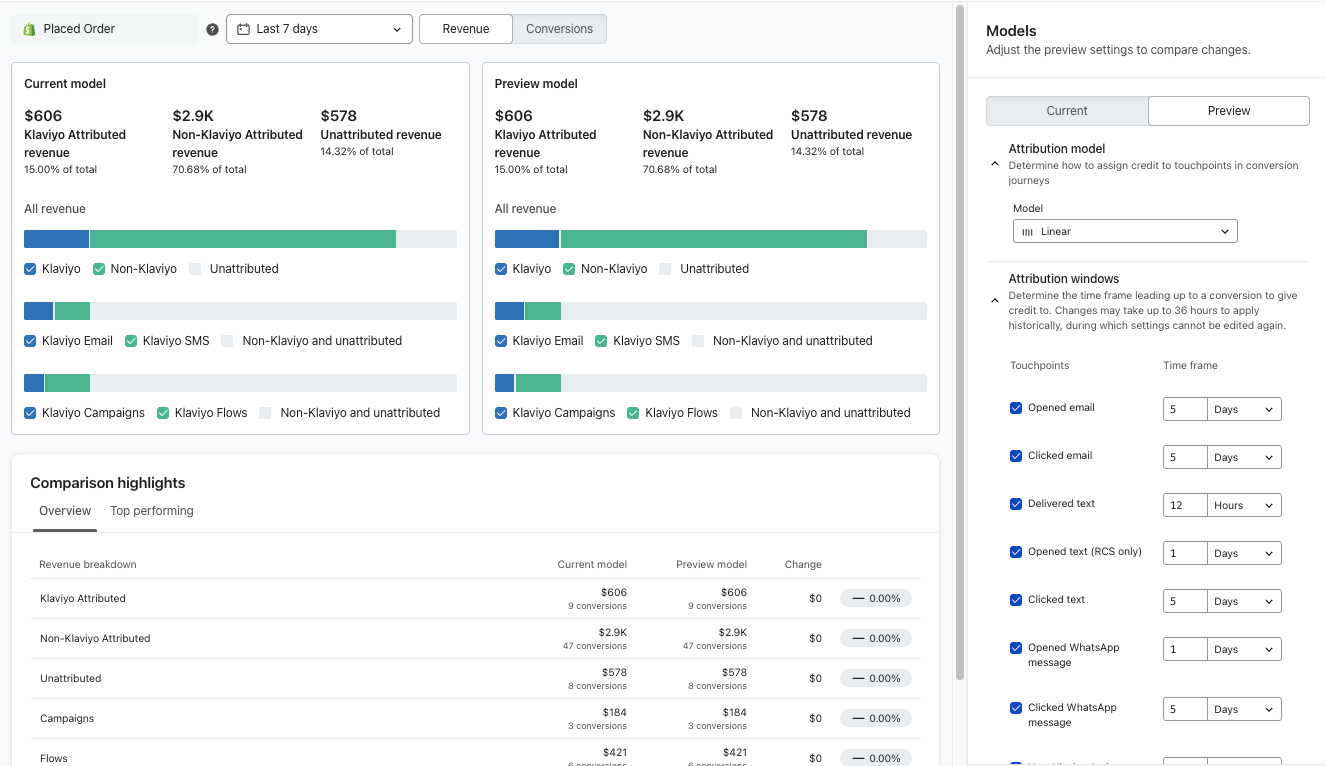The height and width of the screenshot is (766, 1326).
Task: Click the linear model bars icon
Action: click(1027, 232)
